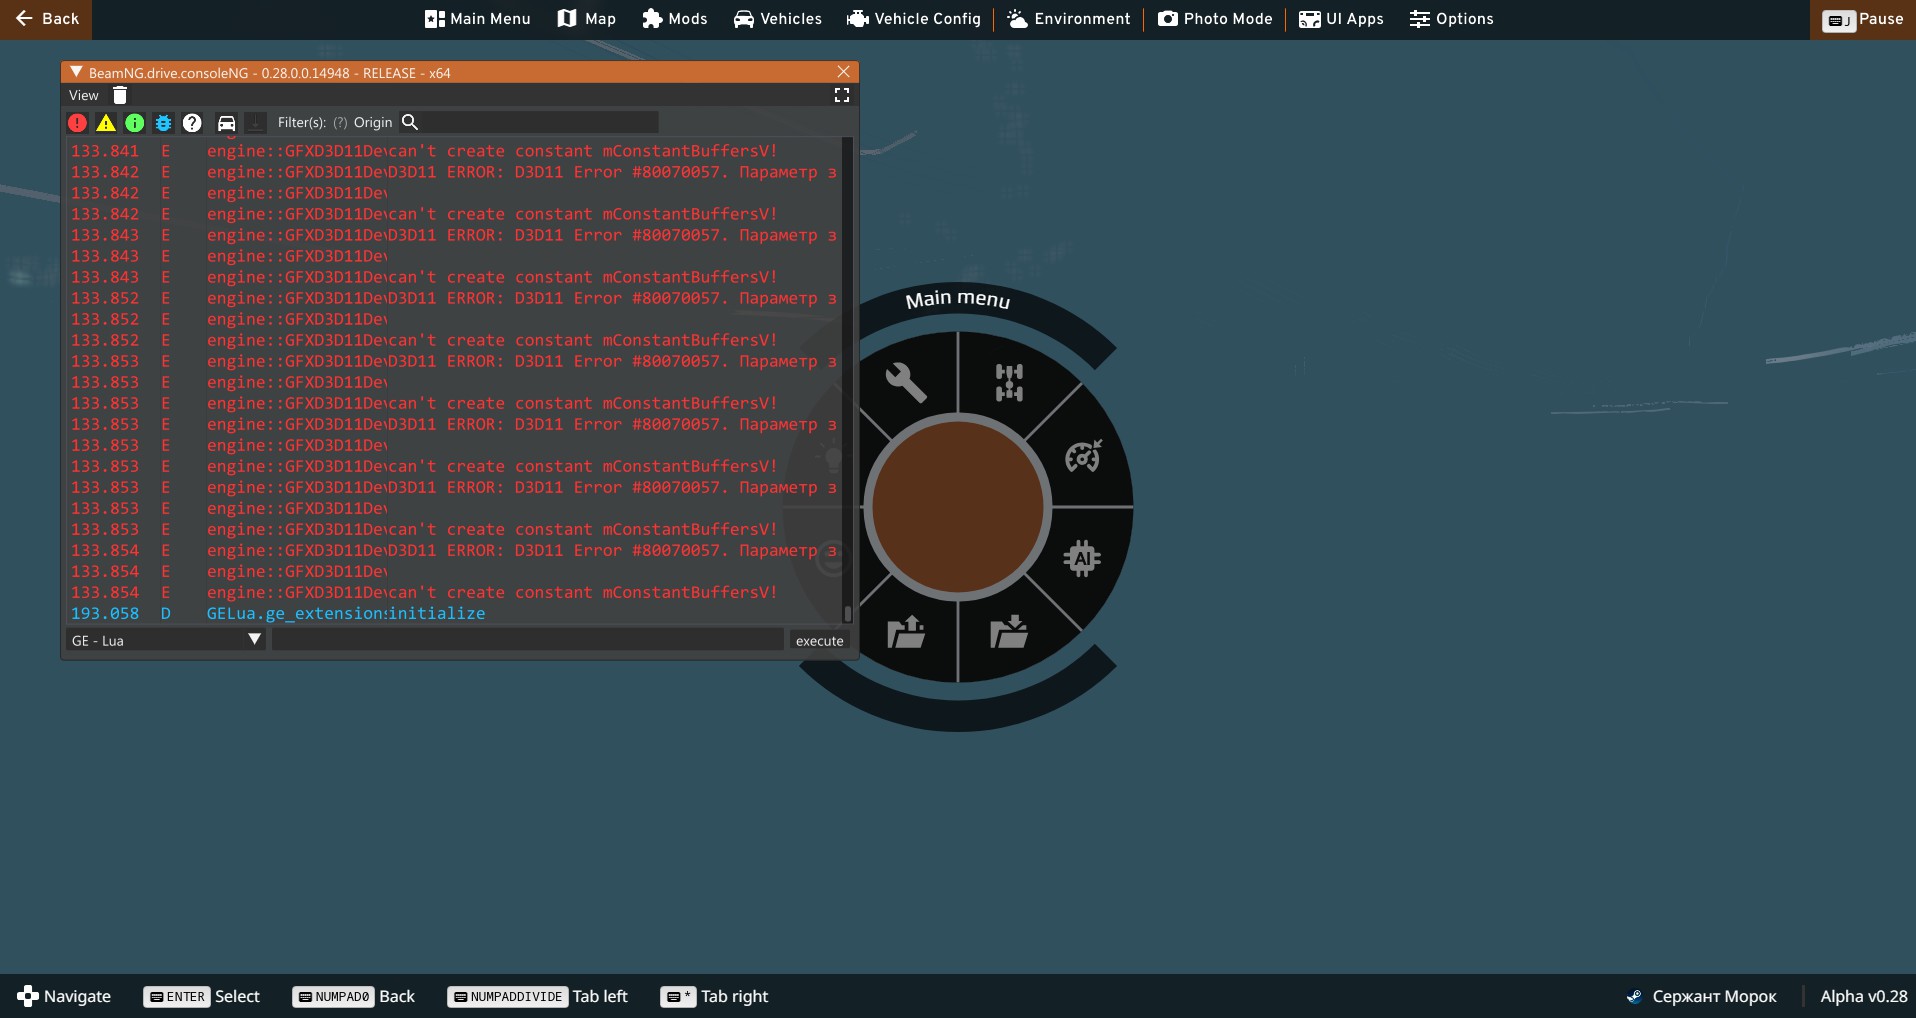Open the Options tab
1916x1018 pixels.
coord(1452,19)
